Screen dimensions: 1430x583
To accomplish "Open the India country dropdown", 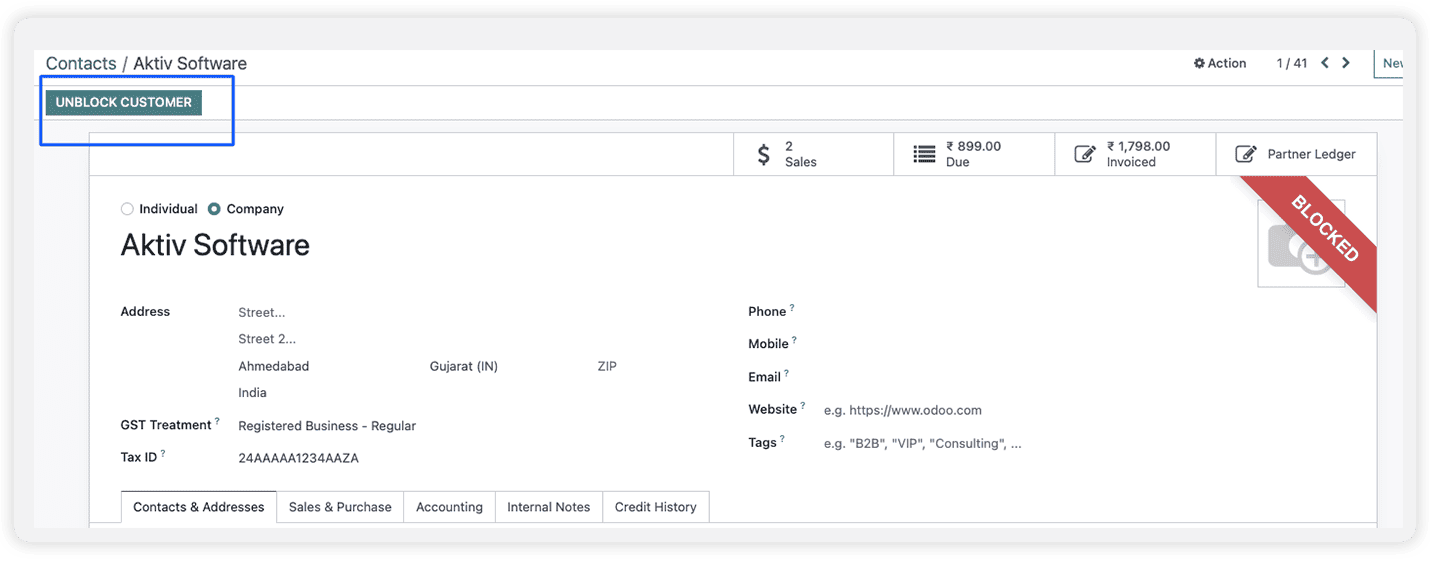I will coord(252,393).
